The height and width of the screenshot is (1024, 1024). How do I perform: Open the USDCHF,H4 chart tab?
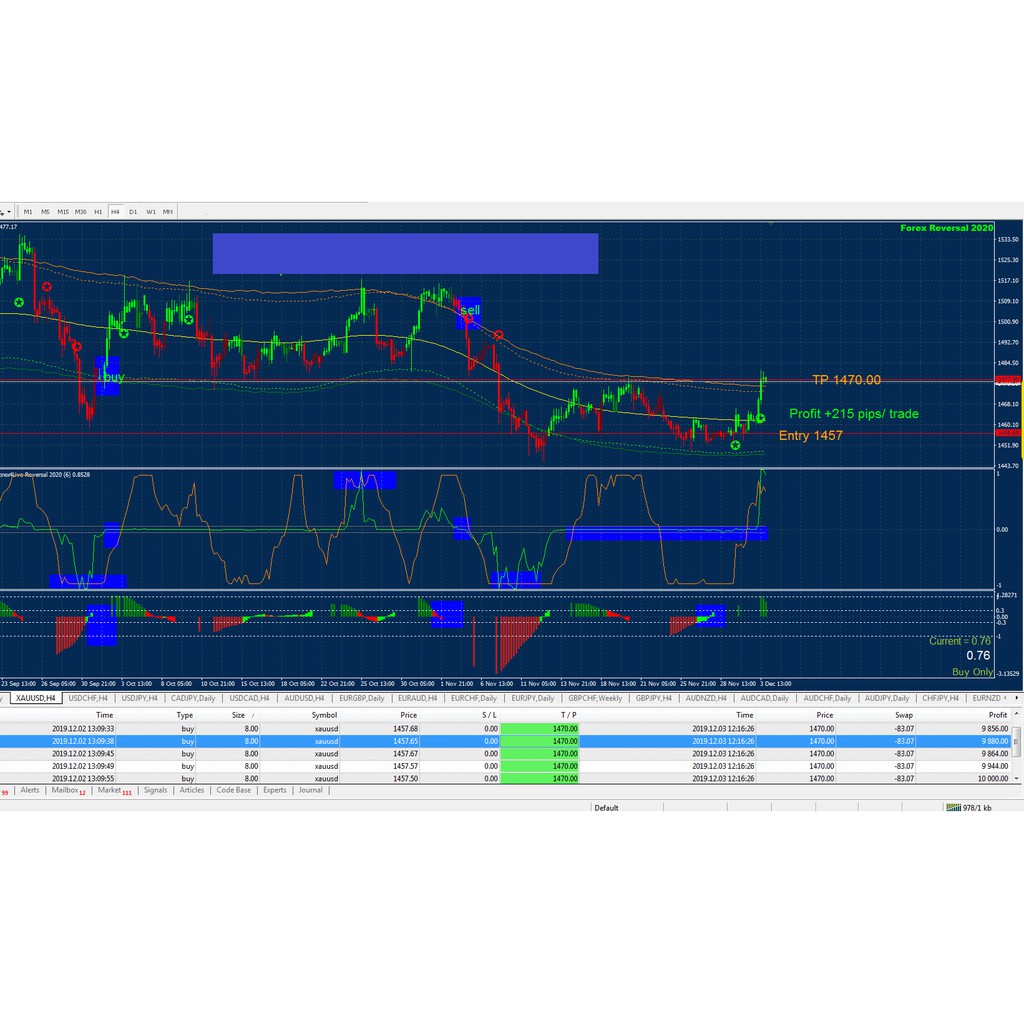click(x=88, y=698)
